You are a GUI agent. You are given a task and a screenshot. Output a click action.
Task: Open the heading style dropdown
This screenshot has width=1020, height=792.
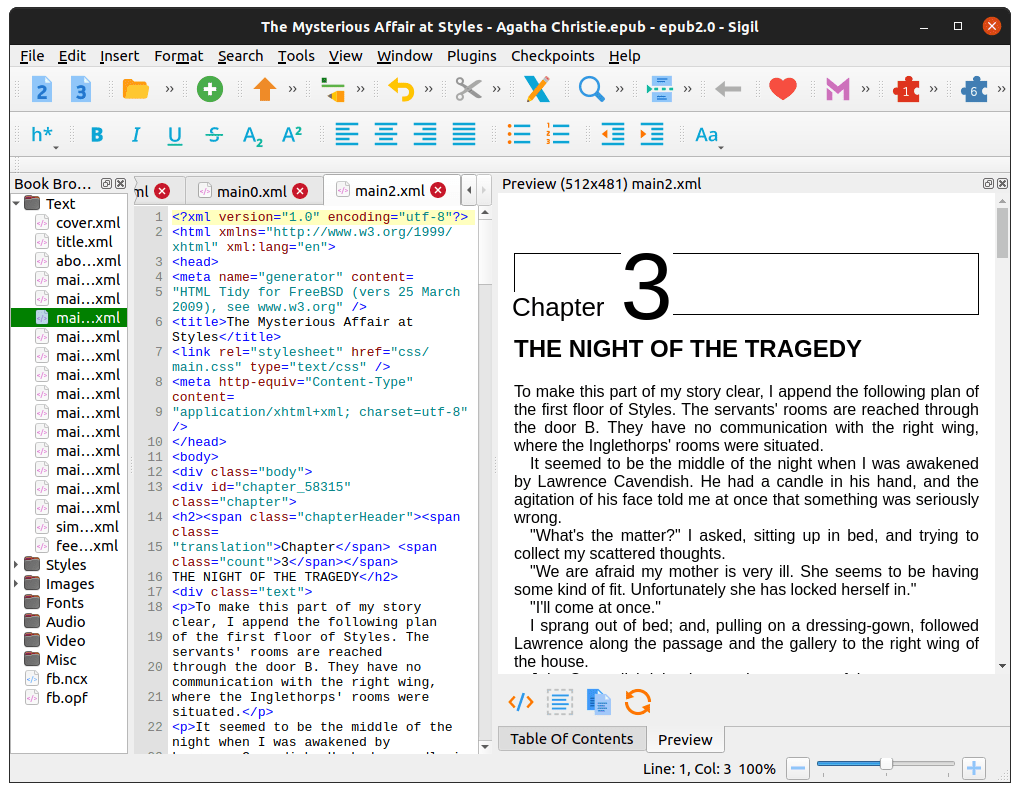pos(44,135)
